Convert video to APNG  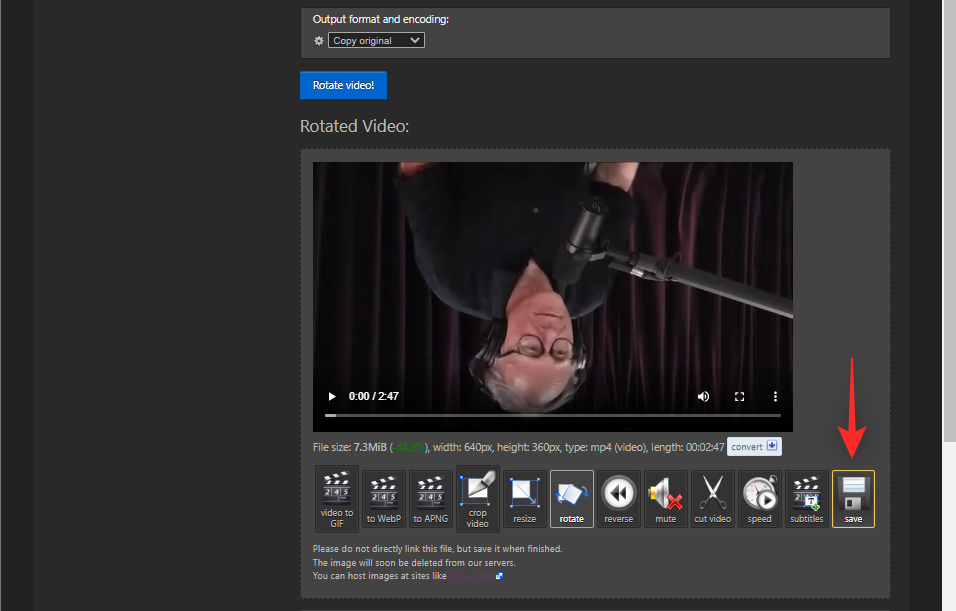[x=430, y=499]
